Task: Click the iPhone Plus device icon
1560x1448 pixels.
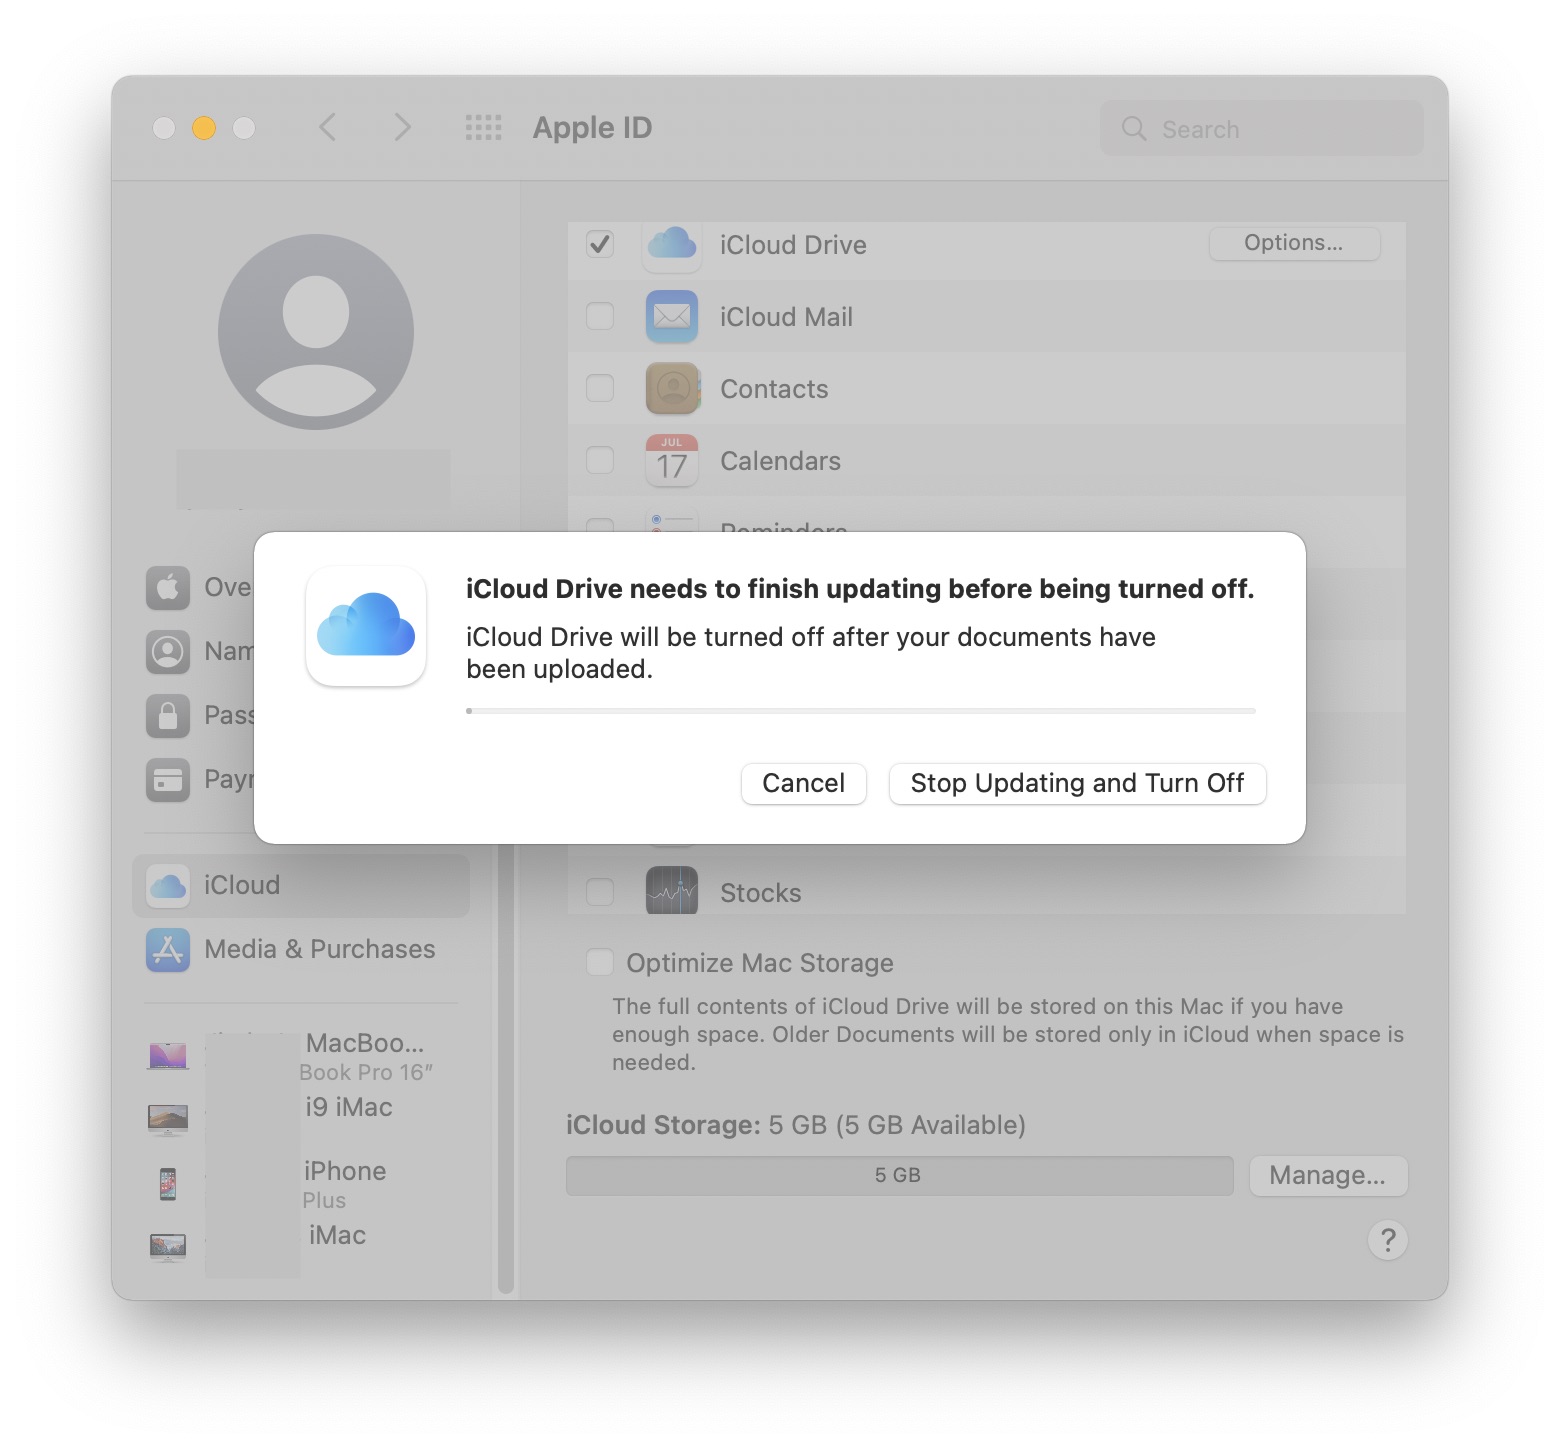Action: [168, 1184]
